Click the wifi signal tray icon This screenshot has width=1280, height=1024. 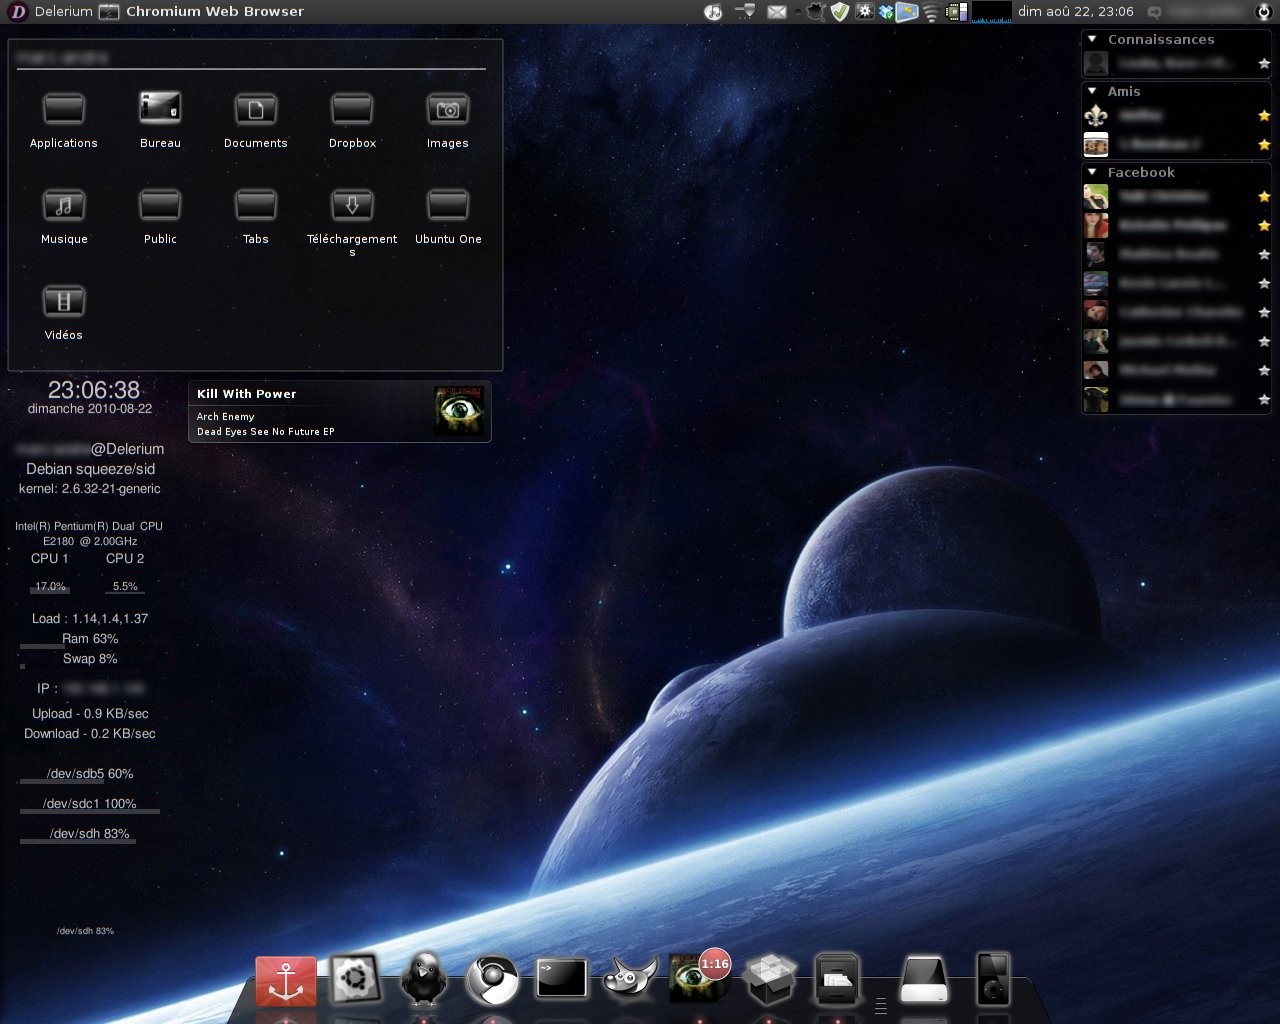tap(931, 12)
